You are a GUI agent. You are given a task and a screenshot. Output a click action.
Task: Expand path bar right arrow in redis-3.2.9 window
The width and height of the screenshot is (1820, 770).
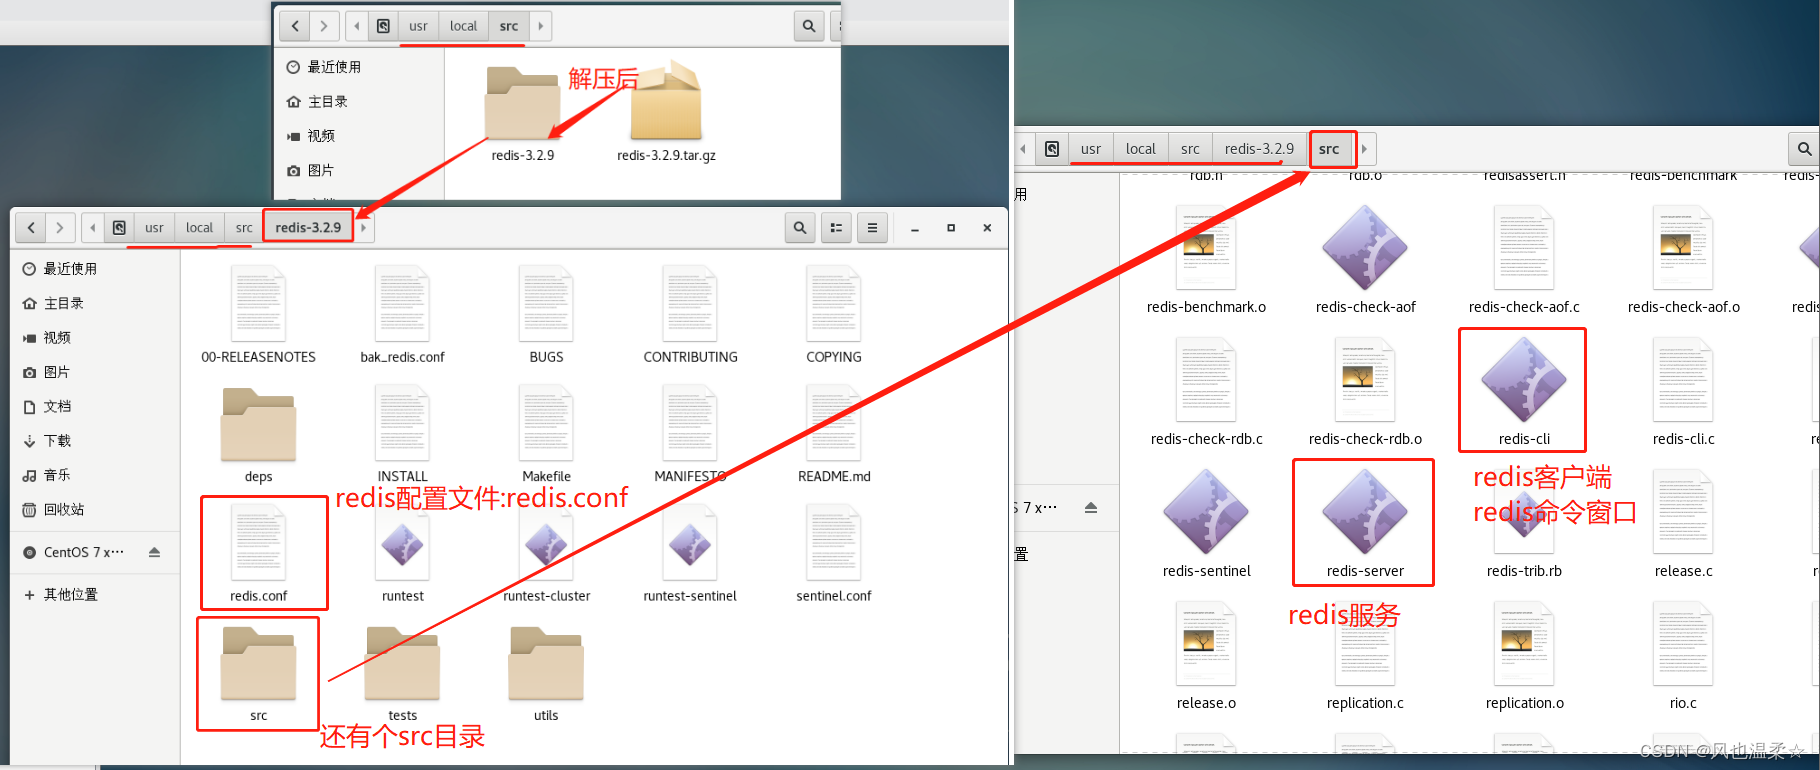coord(364,228)
